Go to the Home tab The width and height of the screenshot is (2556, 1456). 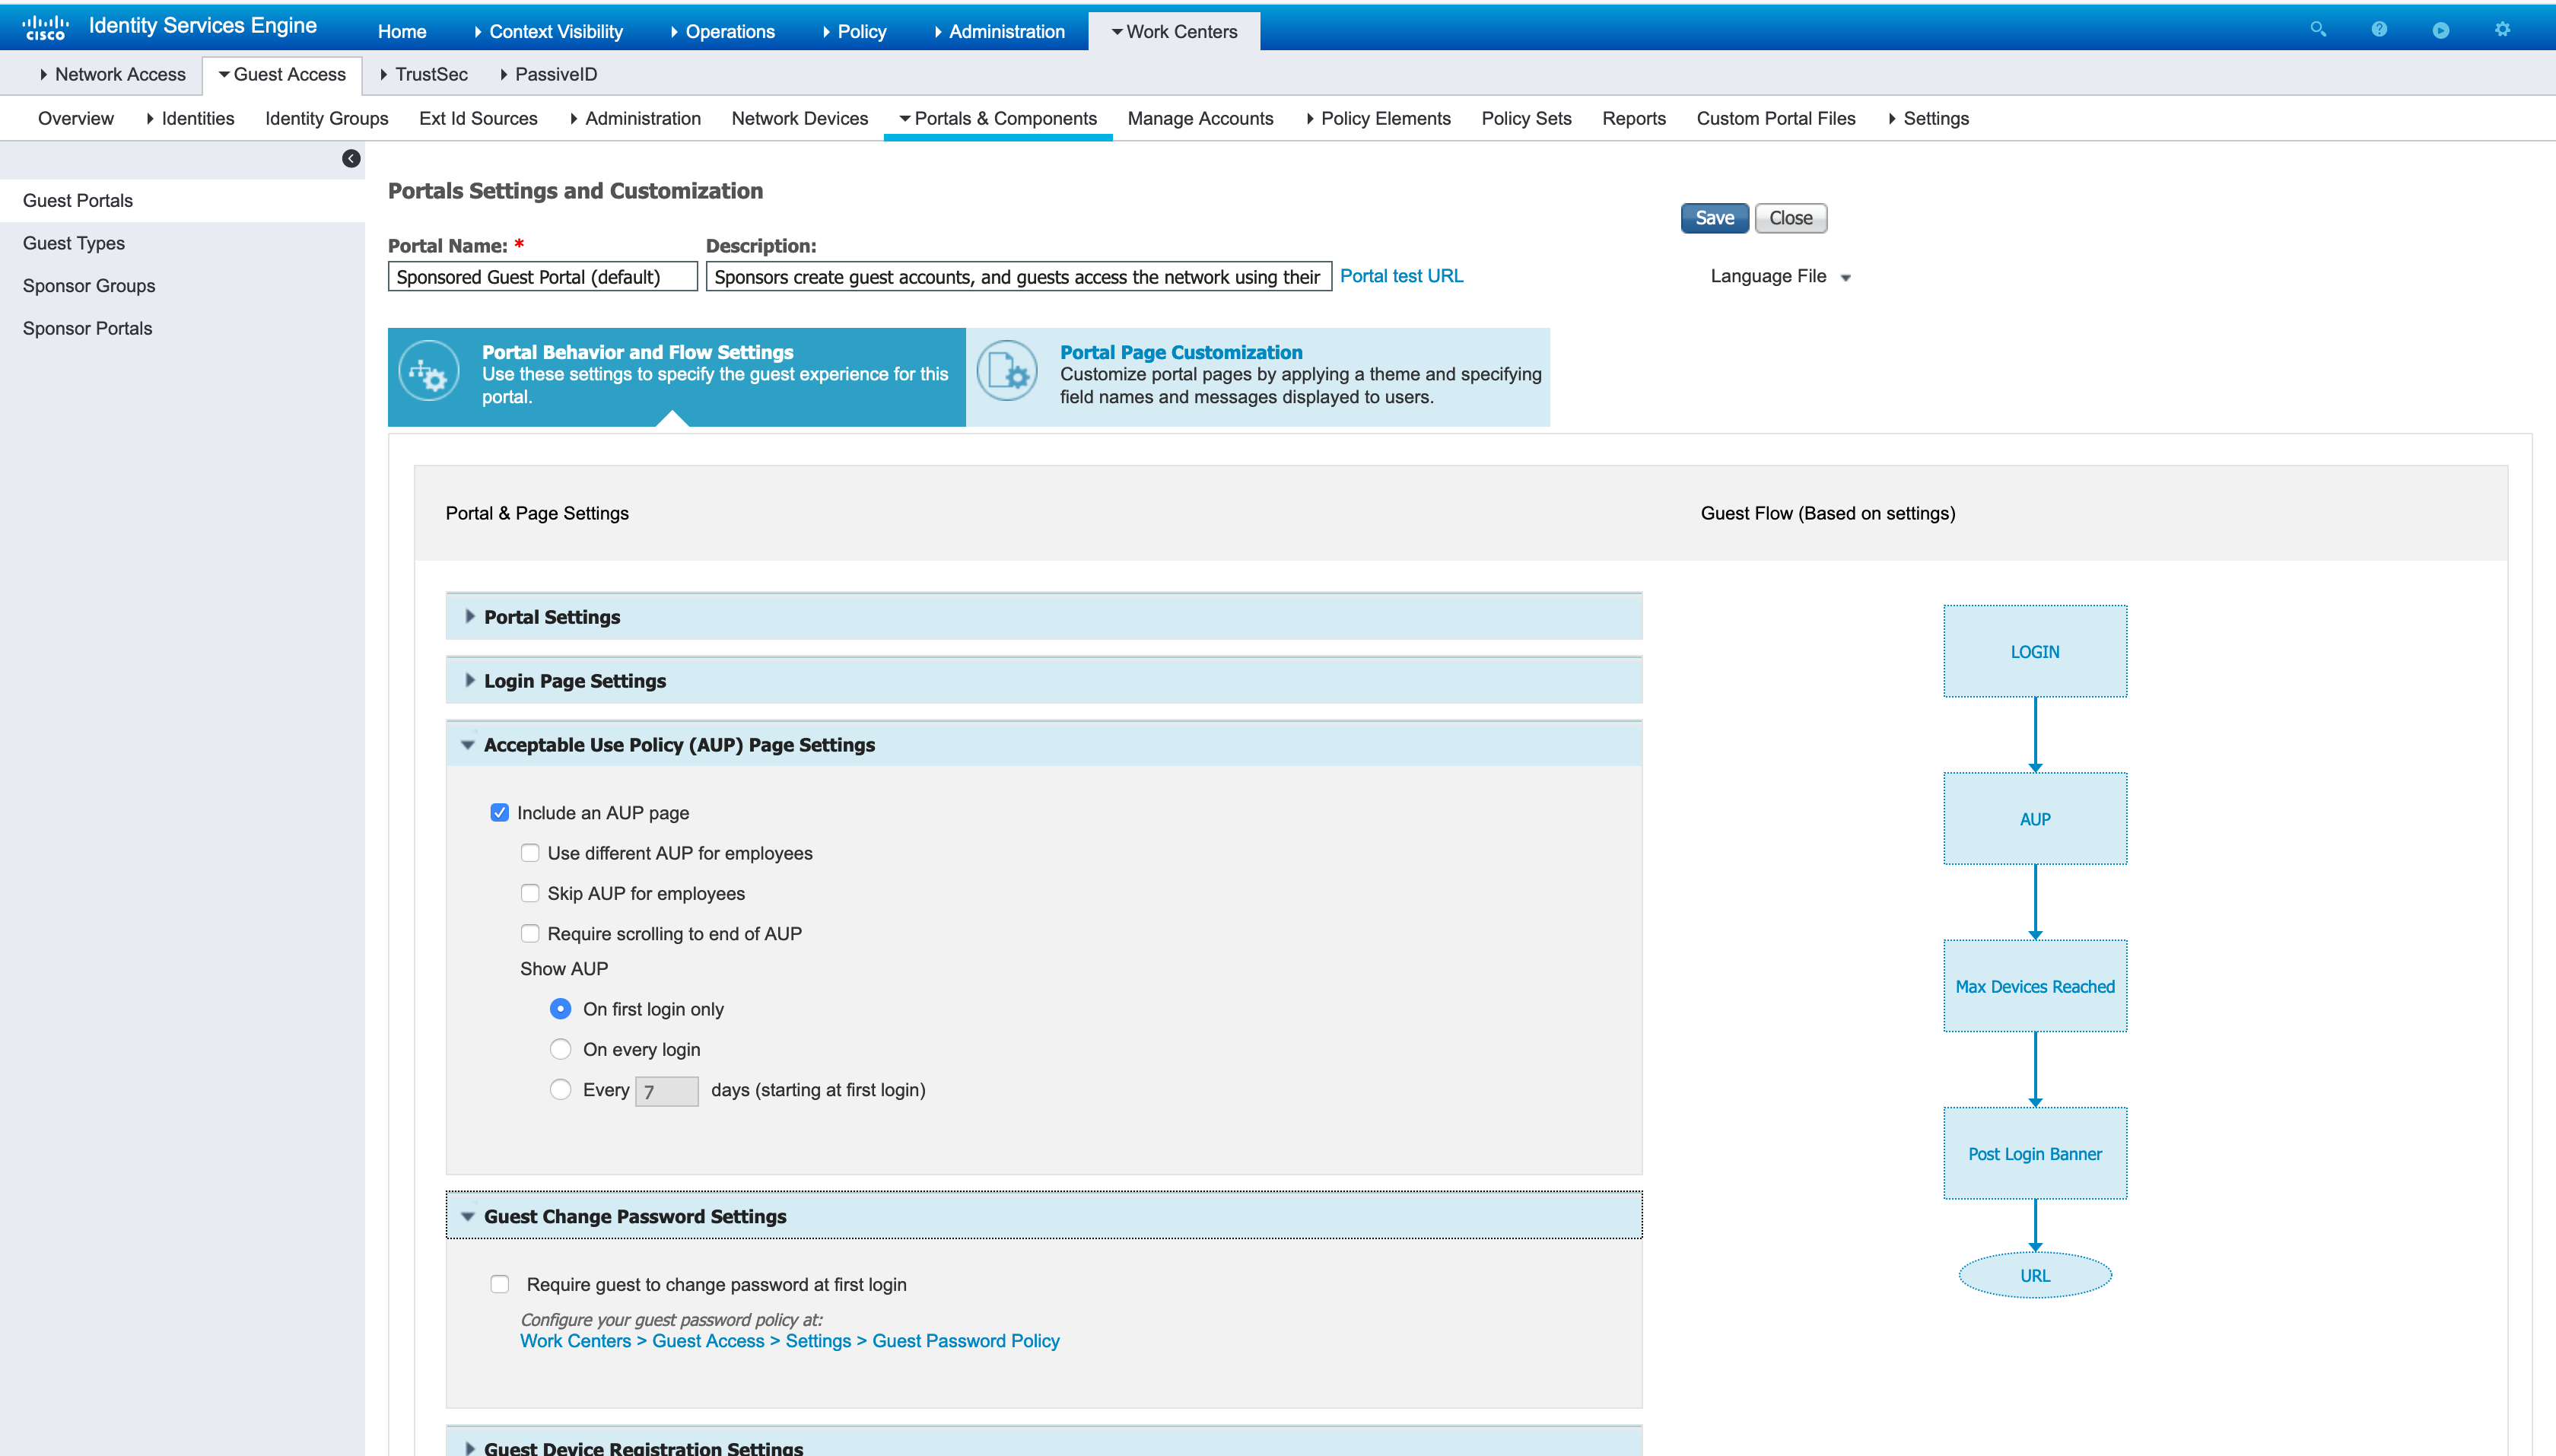click(x=401, y=31)
